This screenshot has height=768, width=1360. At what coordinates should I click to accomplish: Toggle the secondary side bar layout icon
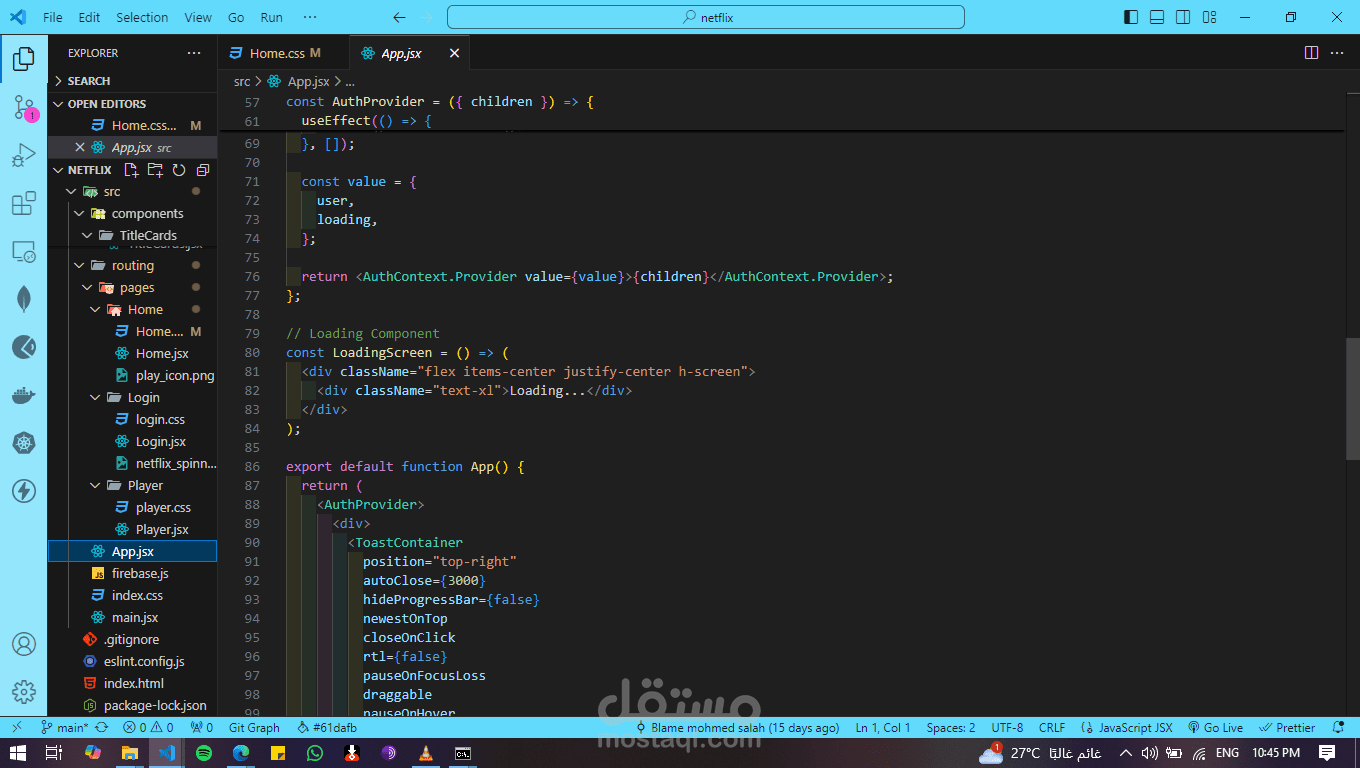(1183, 17)
